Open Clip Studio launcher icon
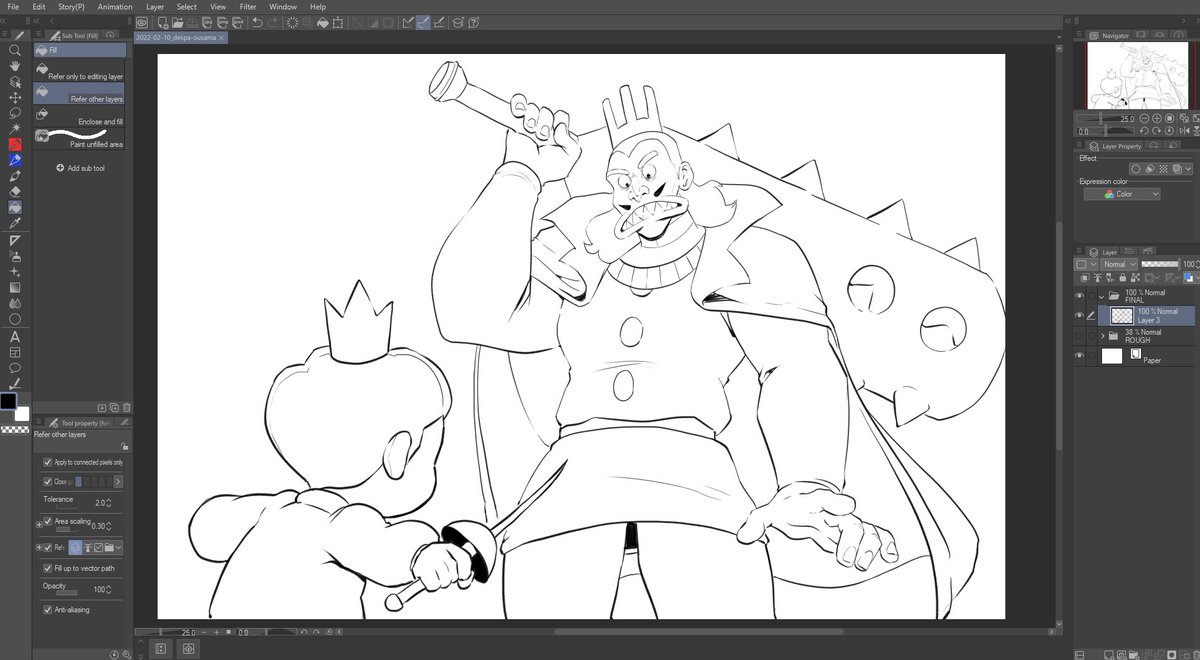The height and width of the screenshot is (660, 1200). [143, 22]
